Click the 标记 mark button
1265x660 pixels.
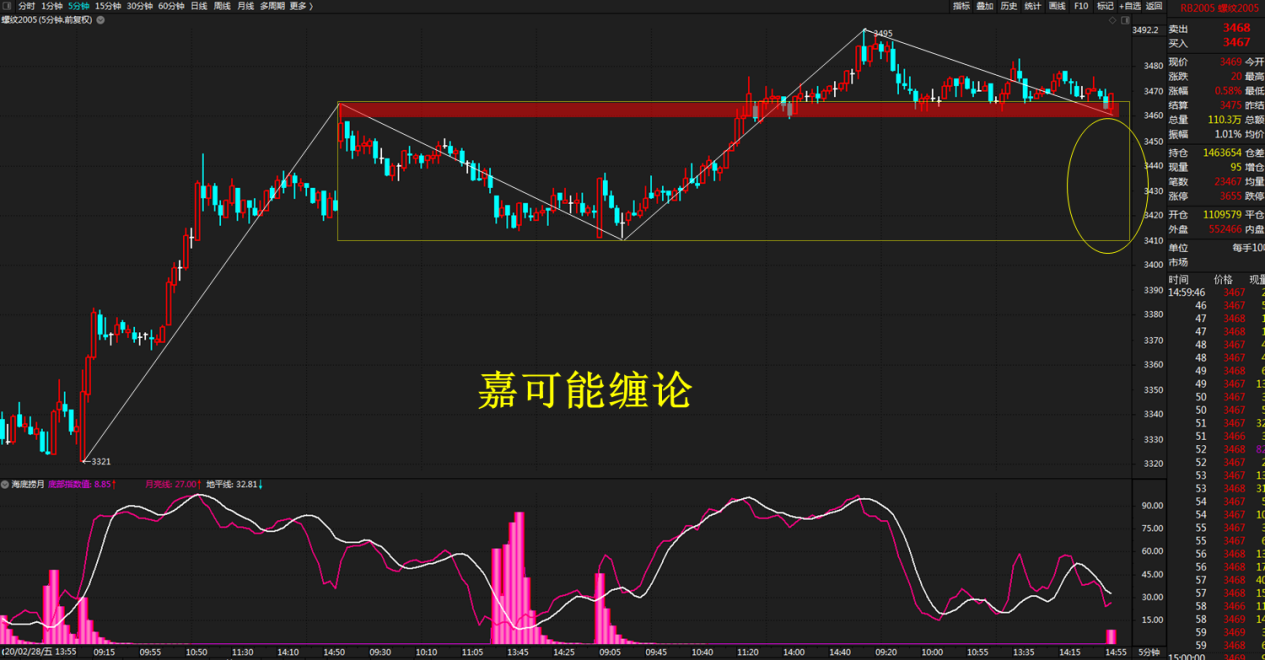(x=1105, y=6)
